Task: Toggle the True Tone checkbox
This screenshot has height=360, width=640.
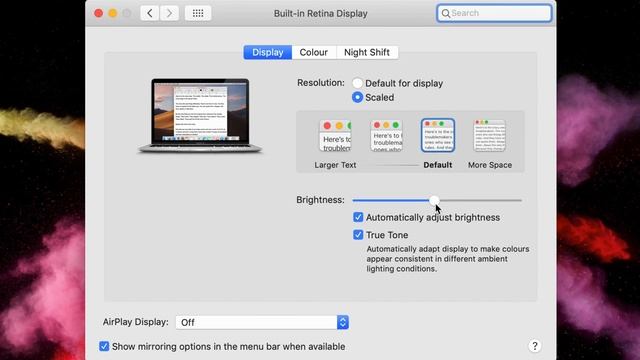Action: click(358, 235)
